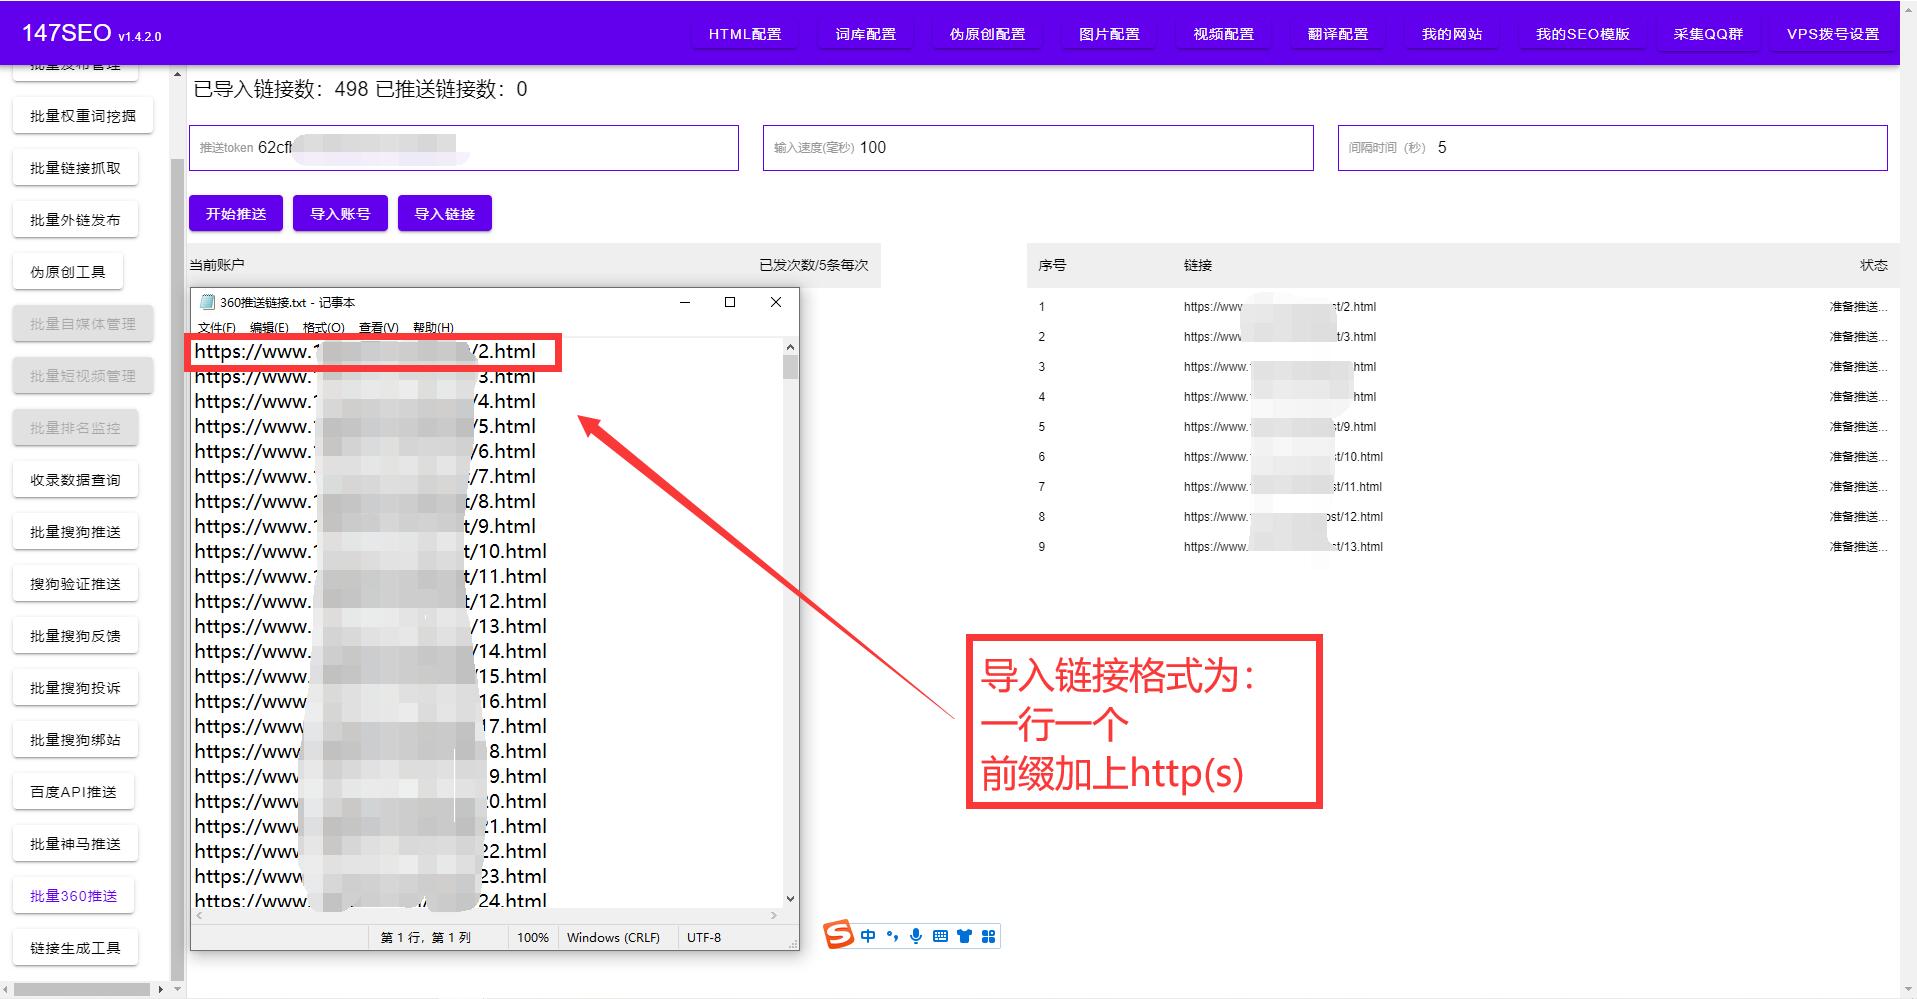Viewport: 1917px width, 999px height.
Task: Open Sogou skin center via the shirt icon
Action: (x=964, y=935)
